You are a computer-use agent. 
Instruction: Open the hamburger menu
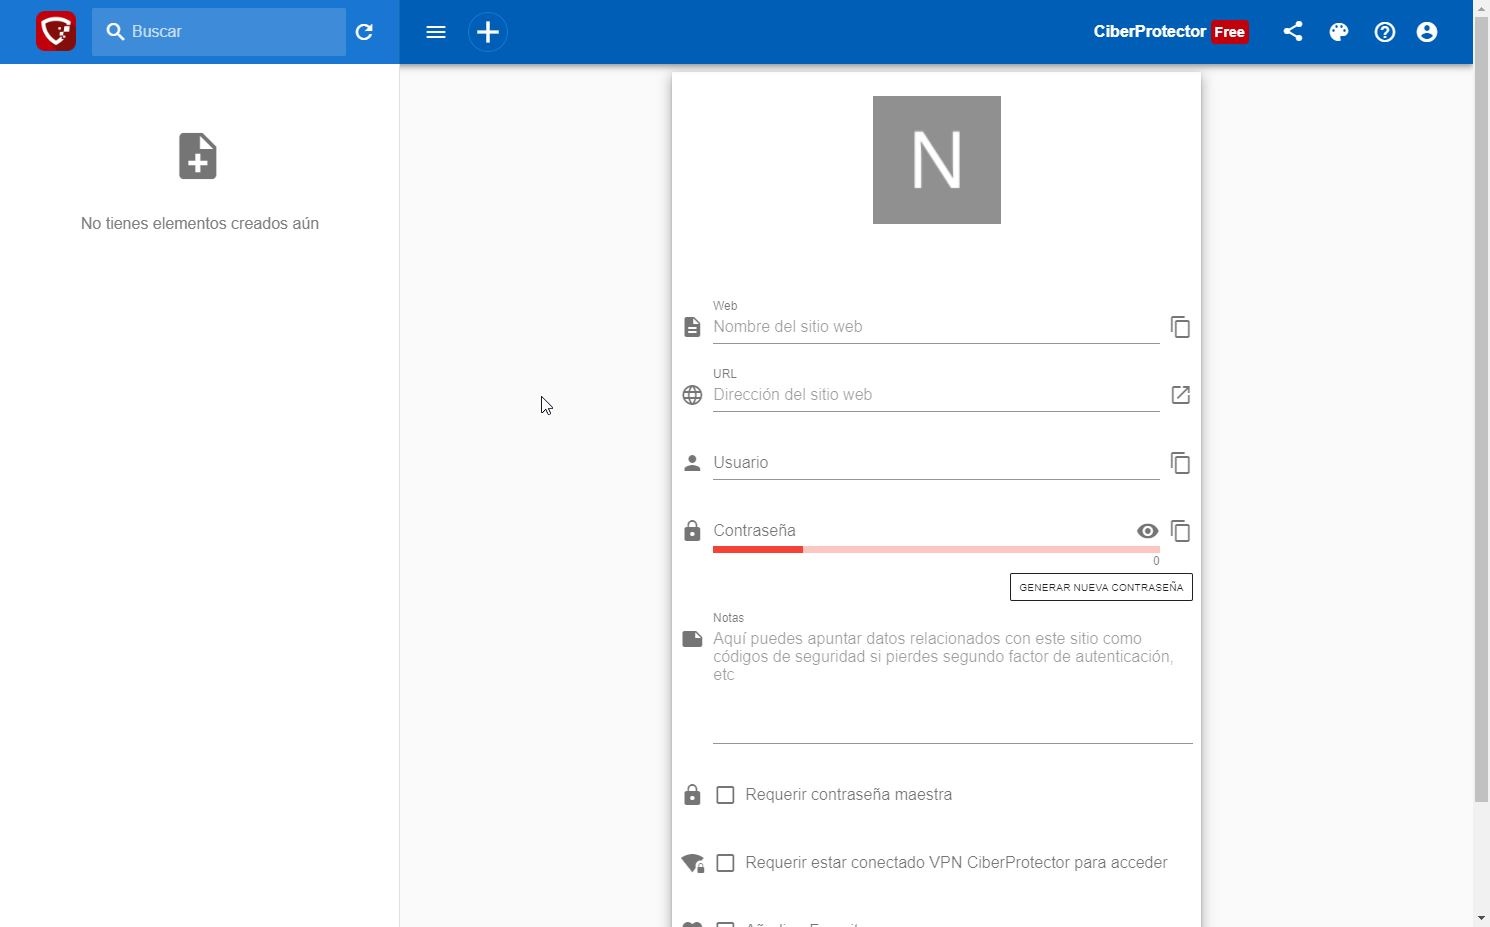click(x=436, y=32)
